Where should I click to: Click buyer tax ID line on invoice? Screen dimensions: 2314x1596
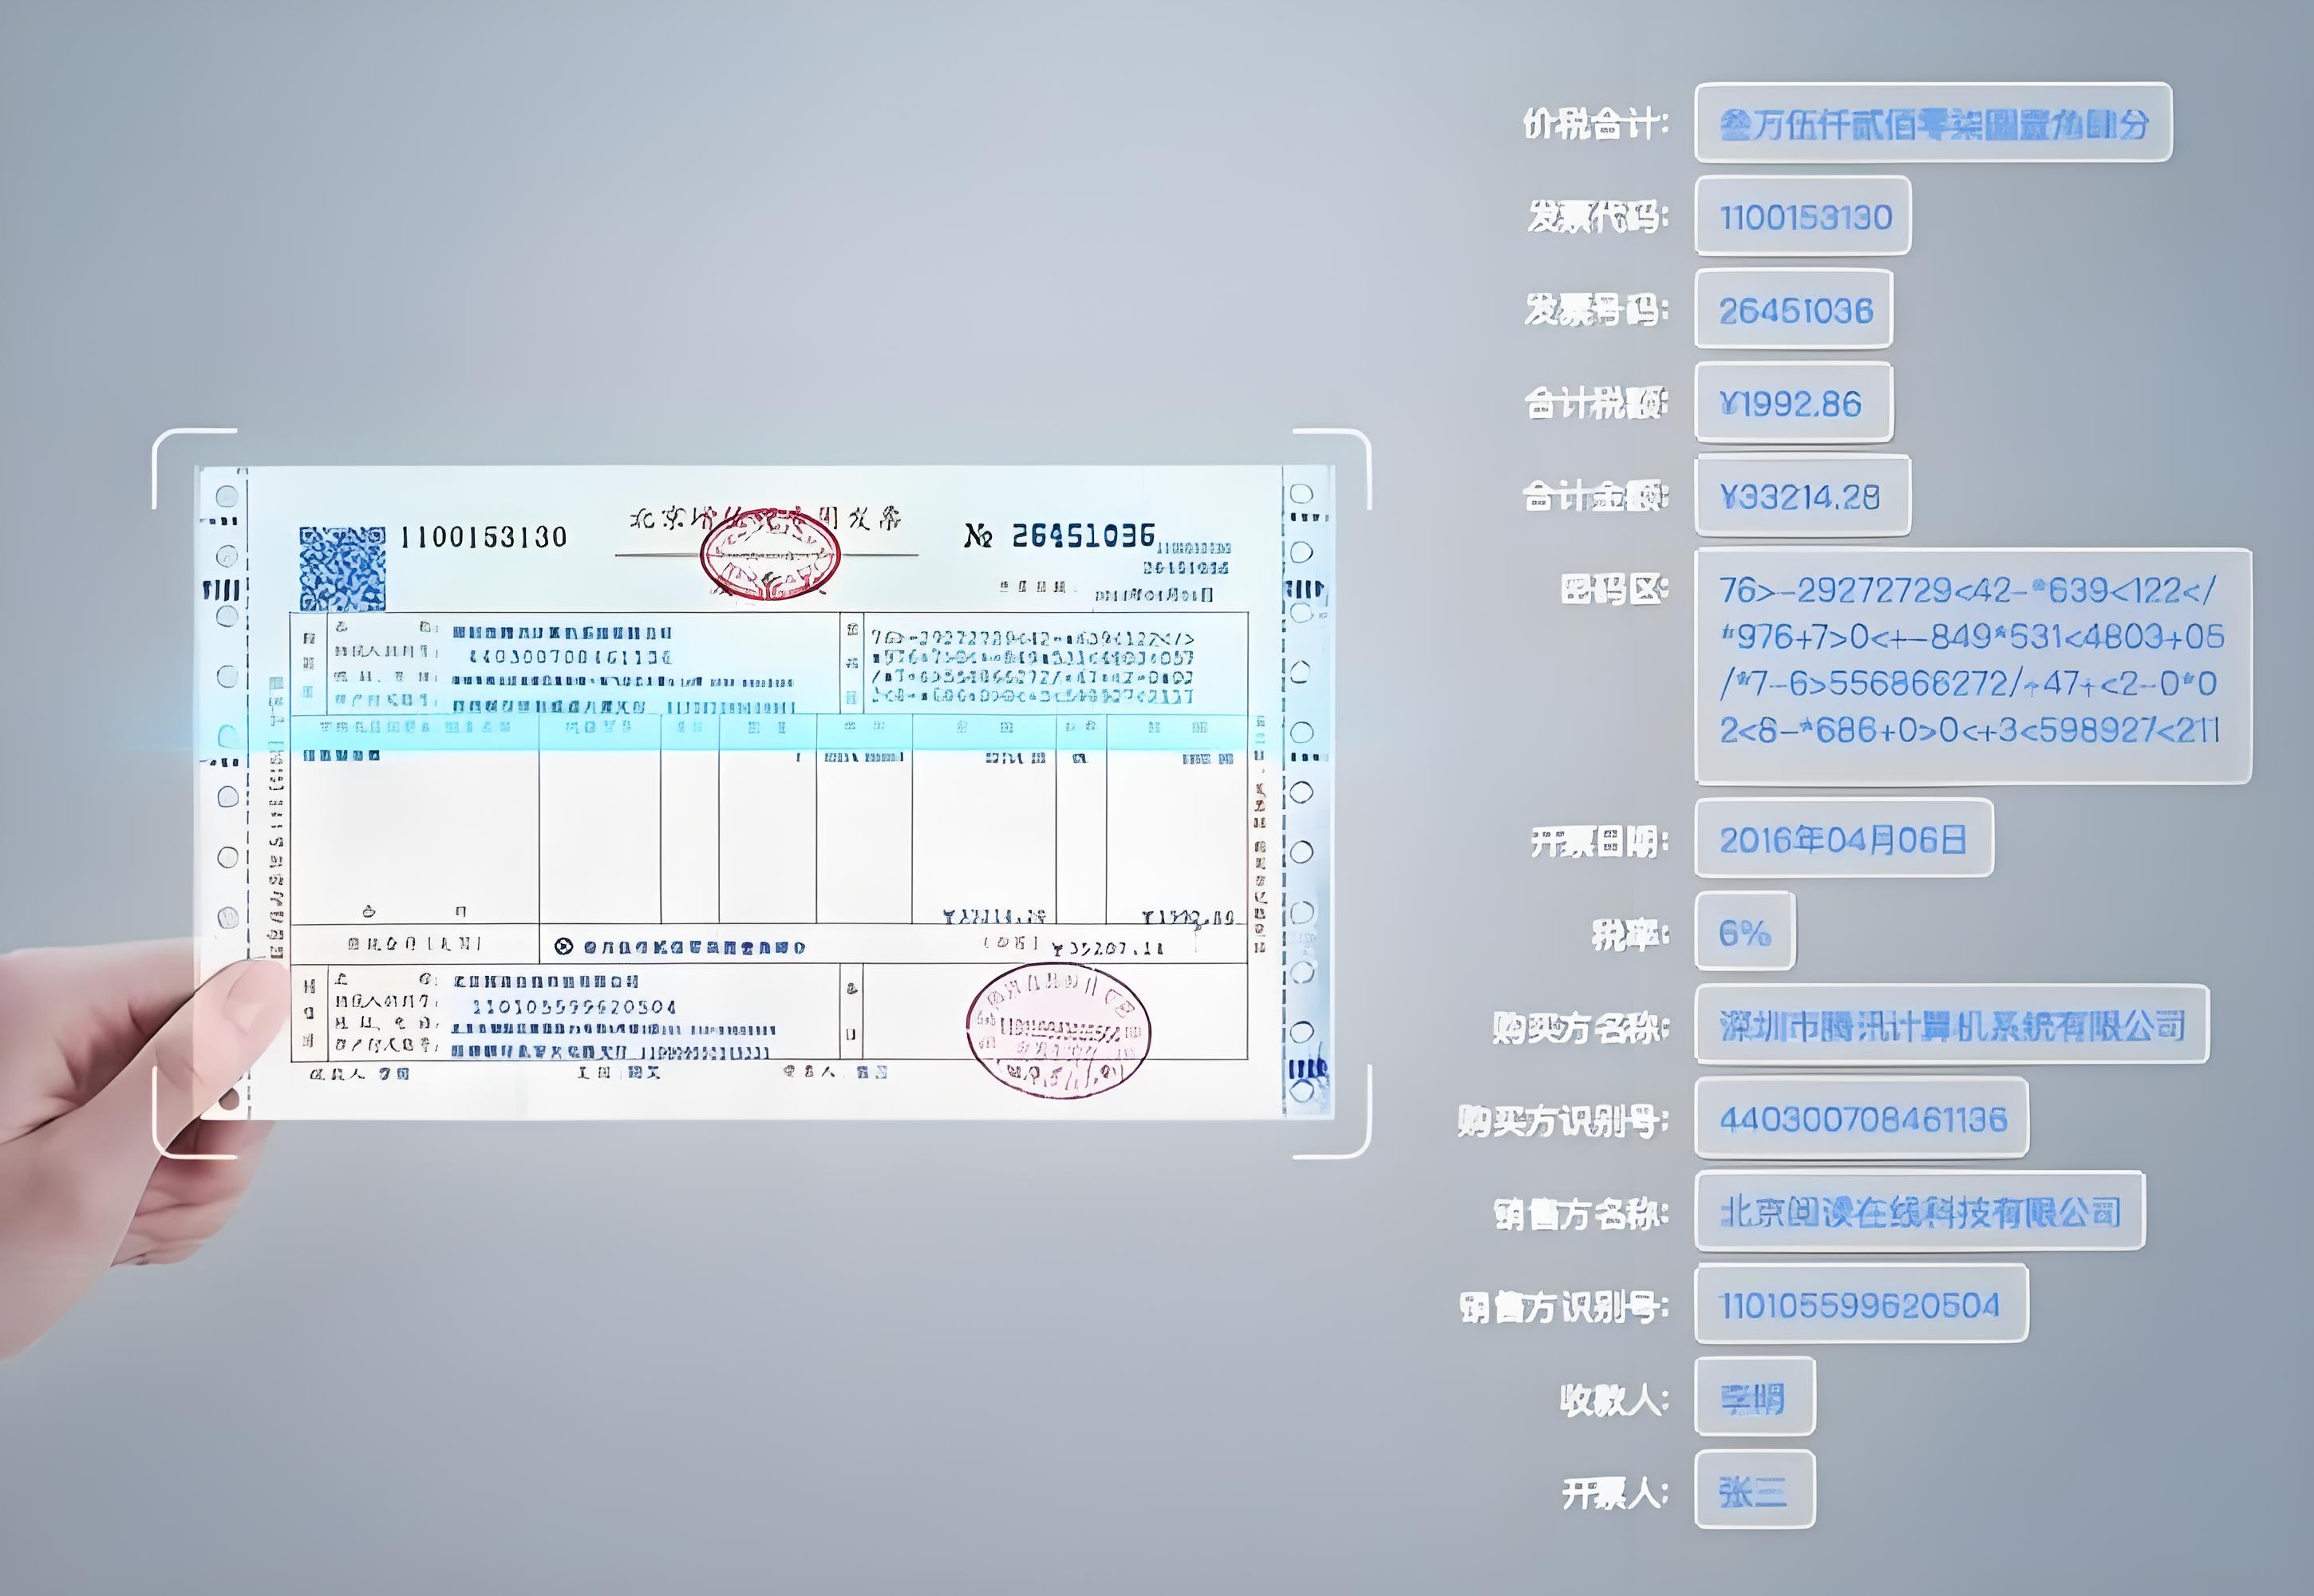coord(571,657)
